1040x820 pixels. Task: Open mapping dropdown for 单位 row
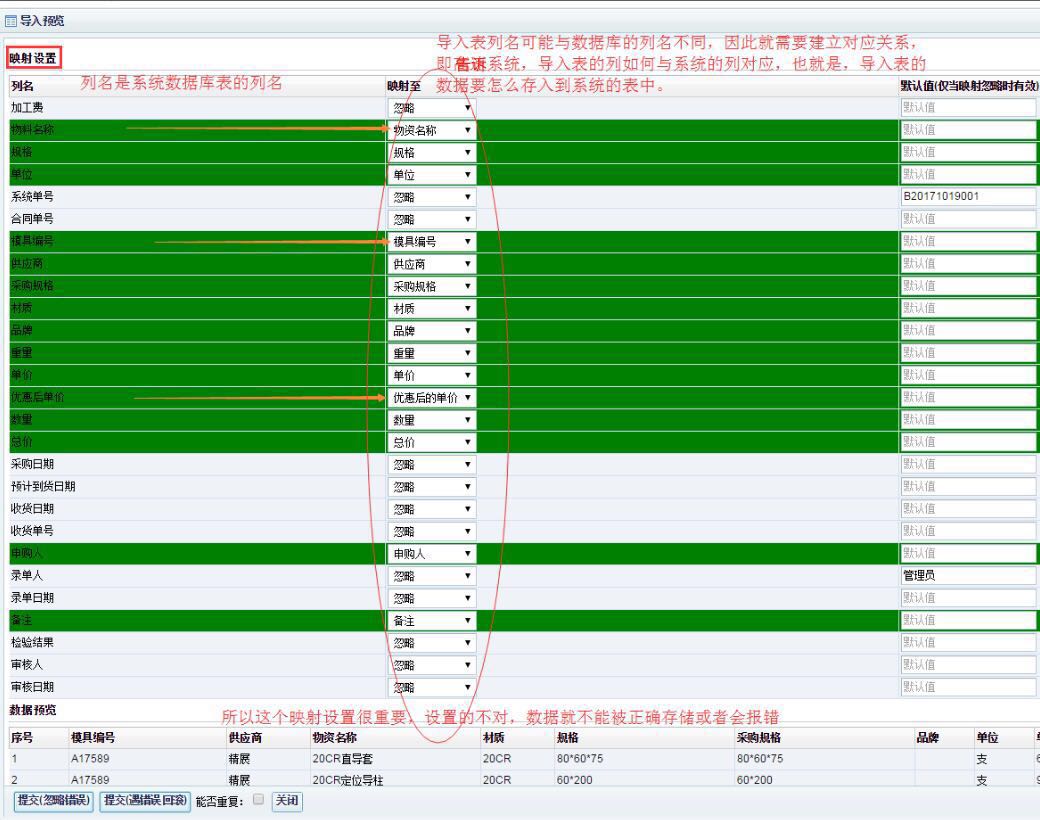pyautogui.click(x=432, y=175)
